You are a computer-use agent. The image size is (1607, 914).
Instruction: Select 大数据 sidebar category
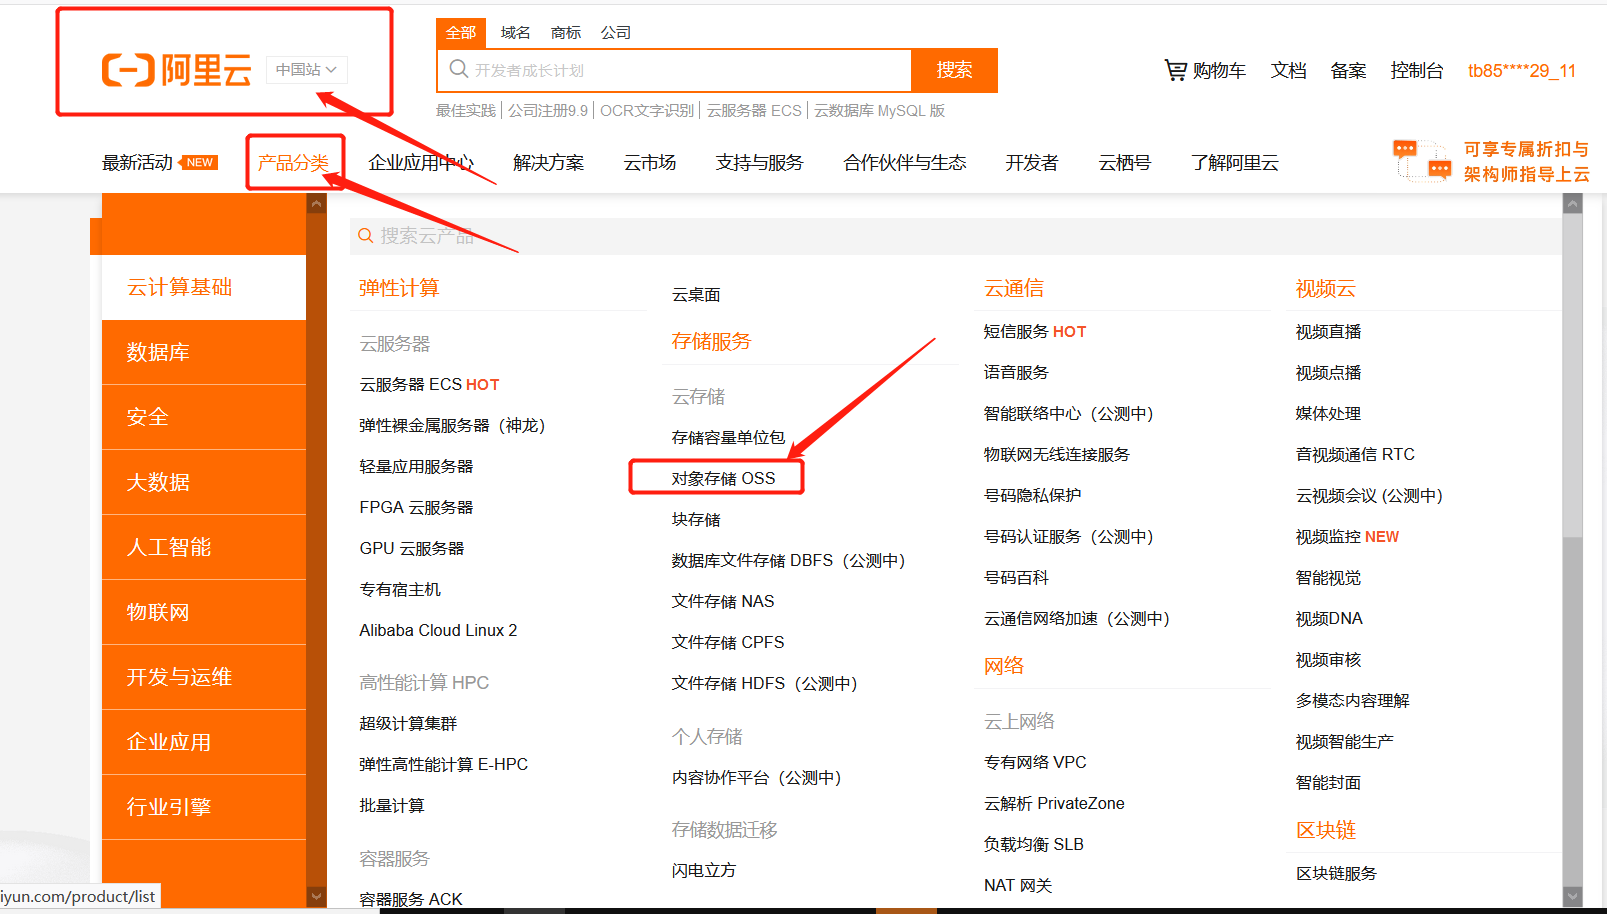[x=204, y=482]
